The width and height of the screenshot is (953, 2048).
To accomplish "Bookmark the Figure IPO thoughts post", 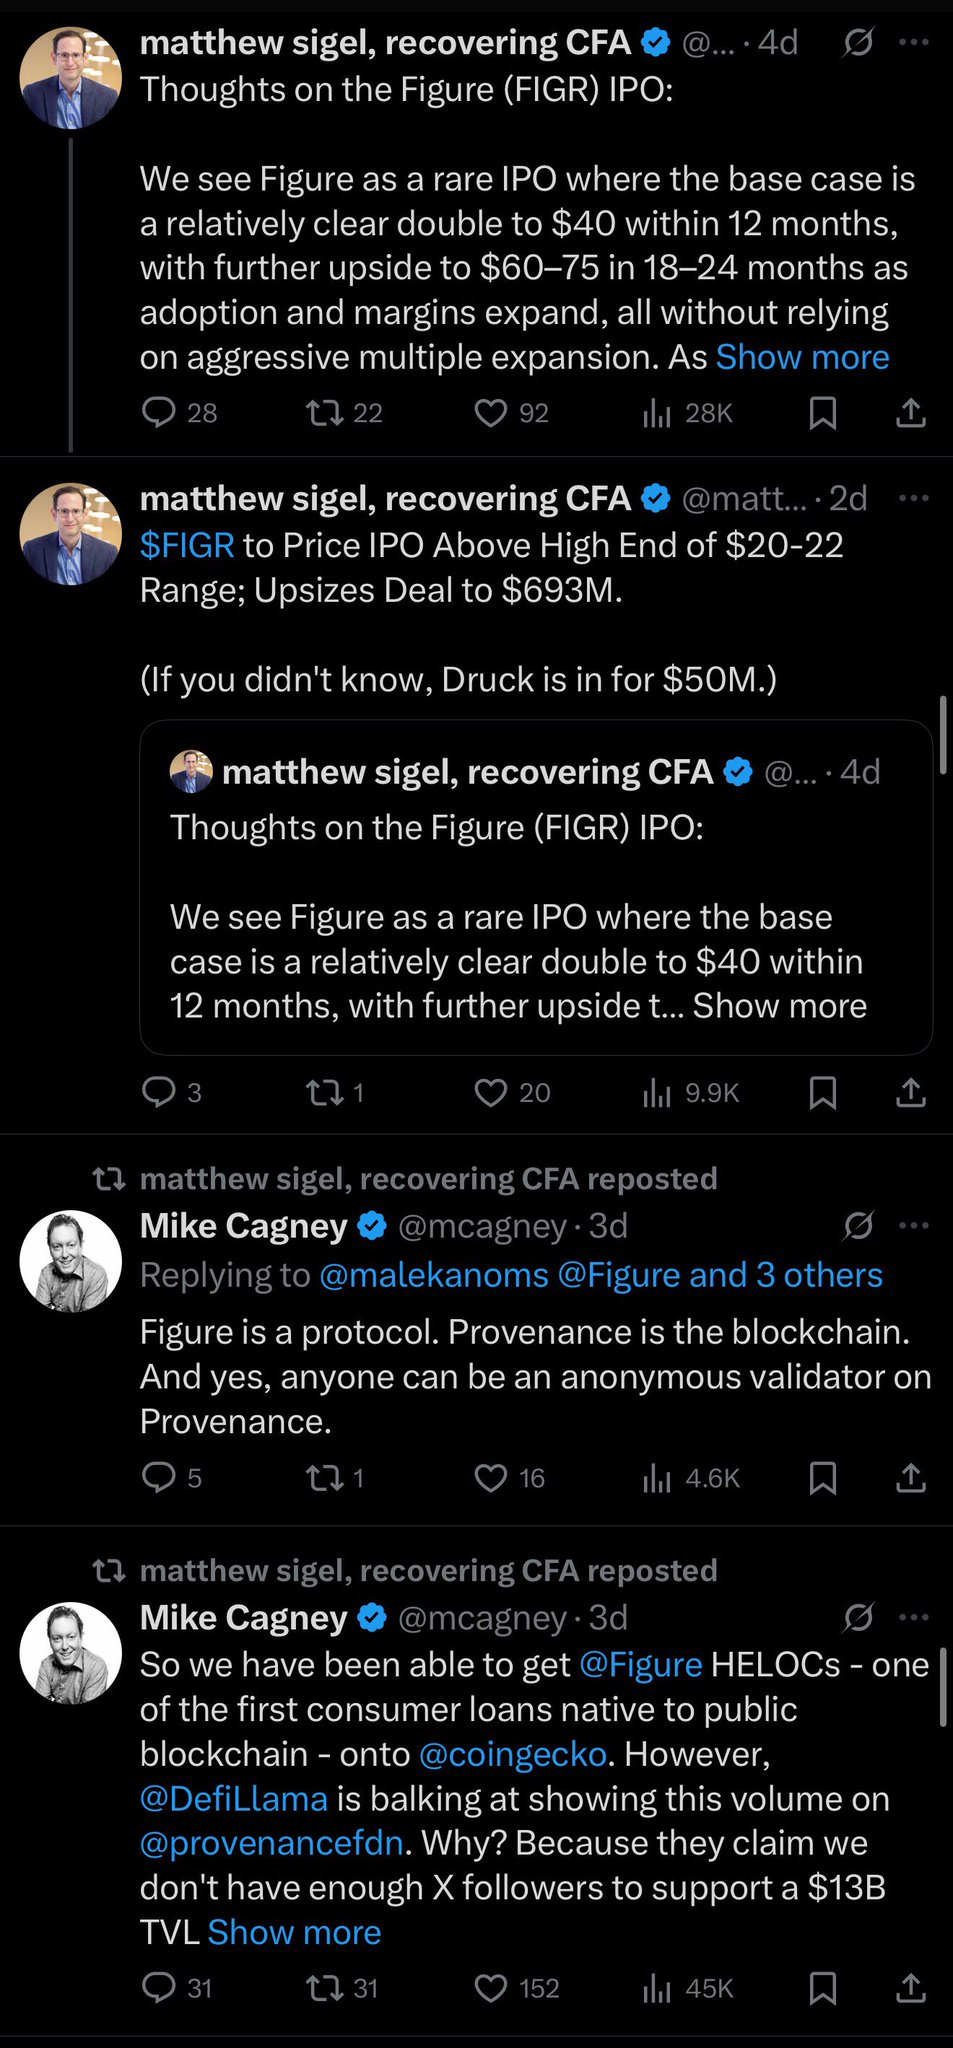I will tap(822, 412).
